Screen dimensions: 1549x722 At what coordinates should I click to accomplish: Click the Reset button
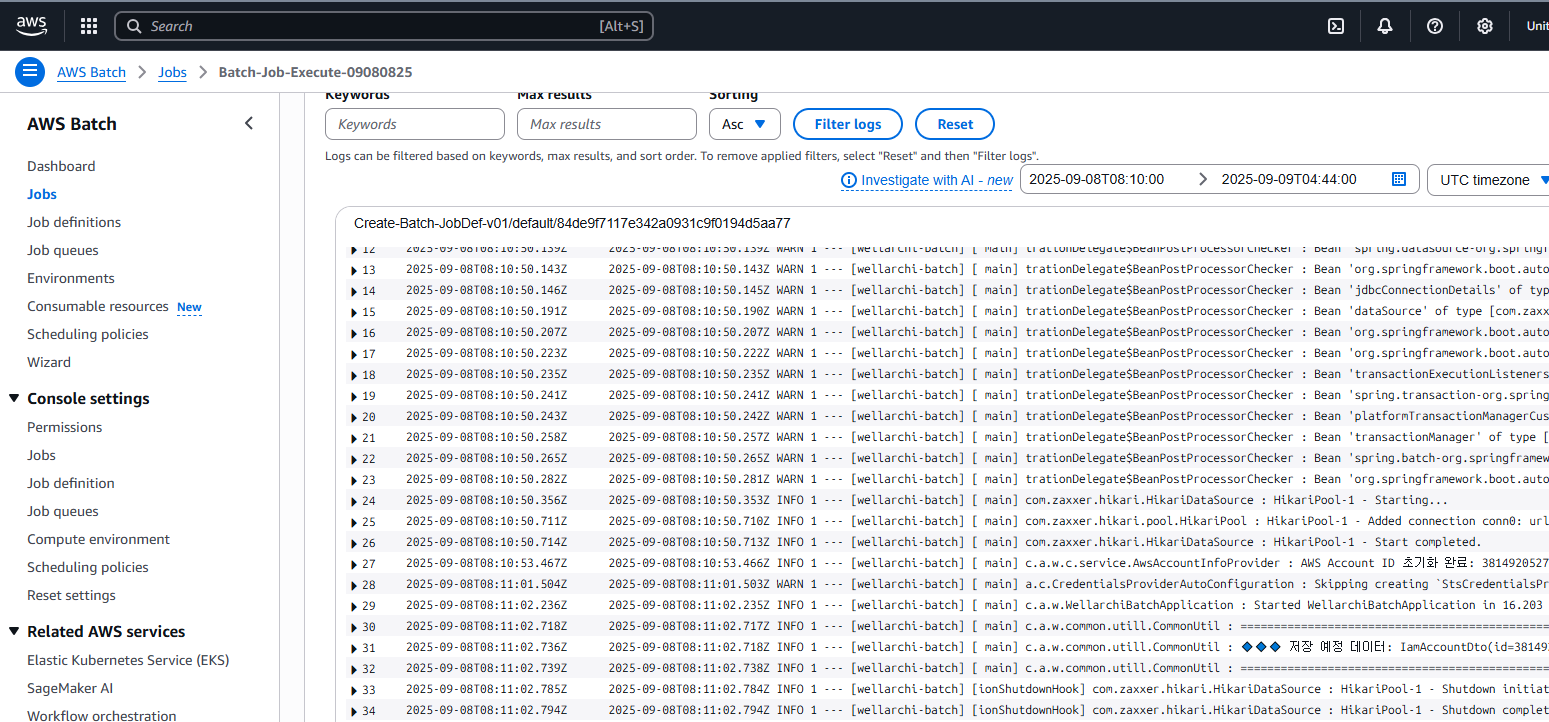[x=955, y=124]
